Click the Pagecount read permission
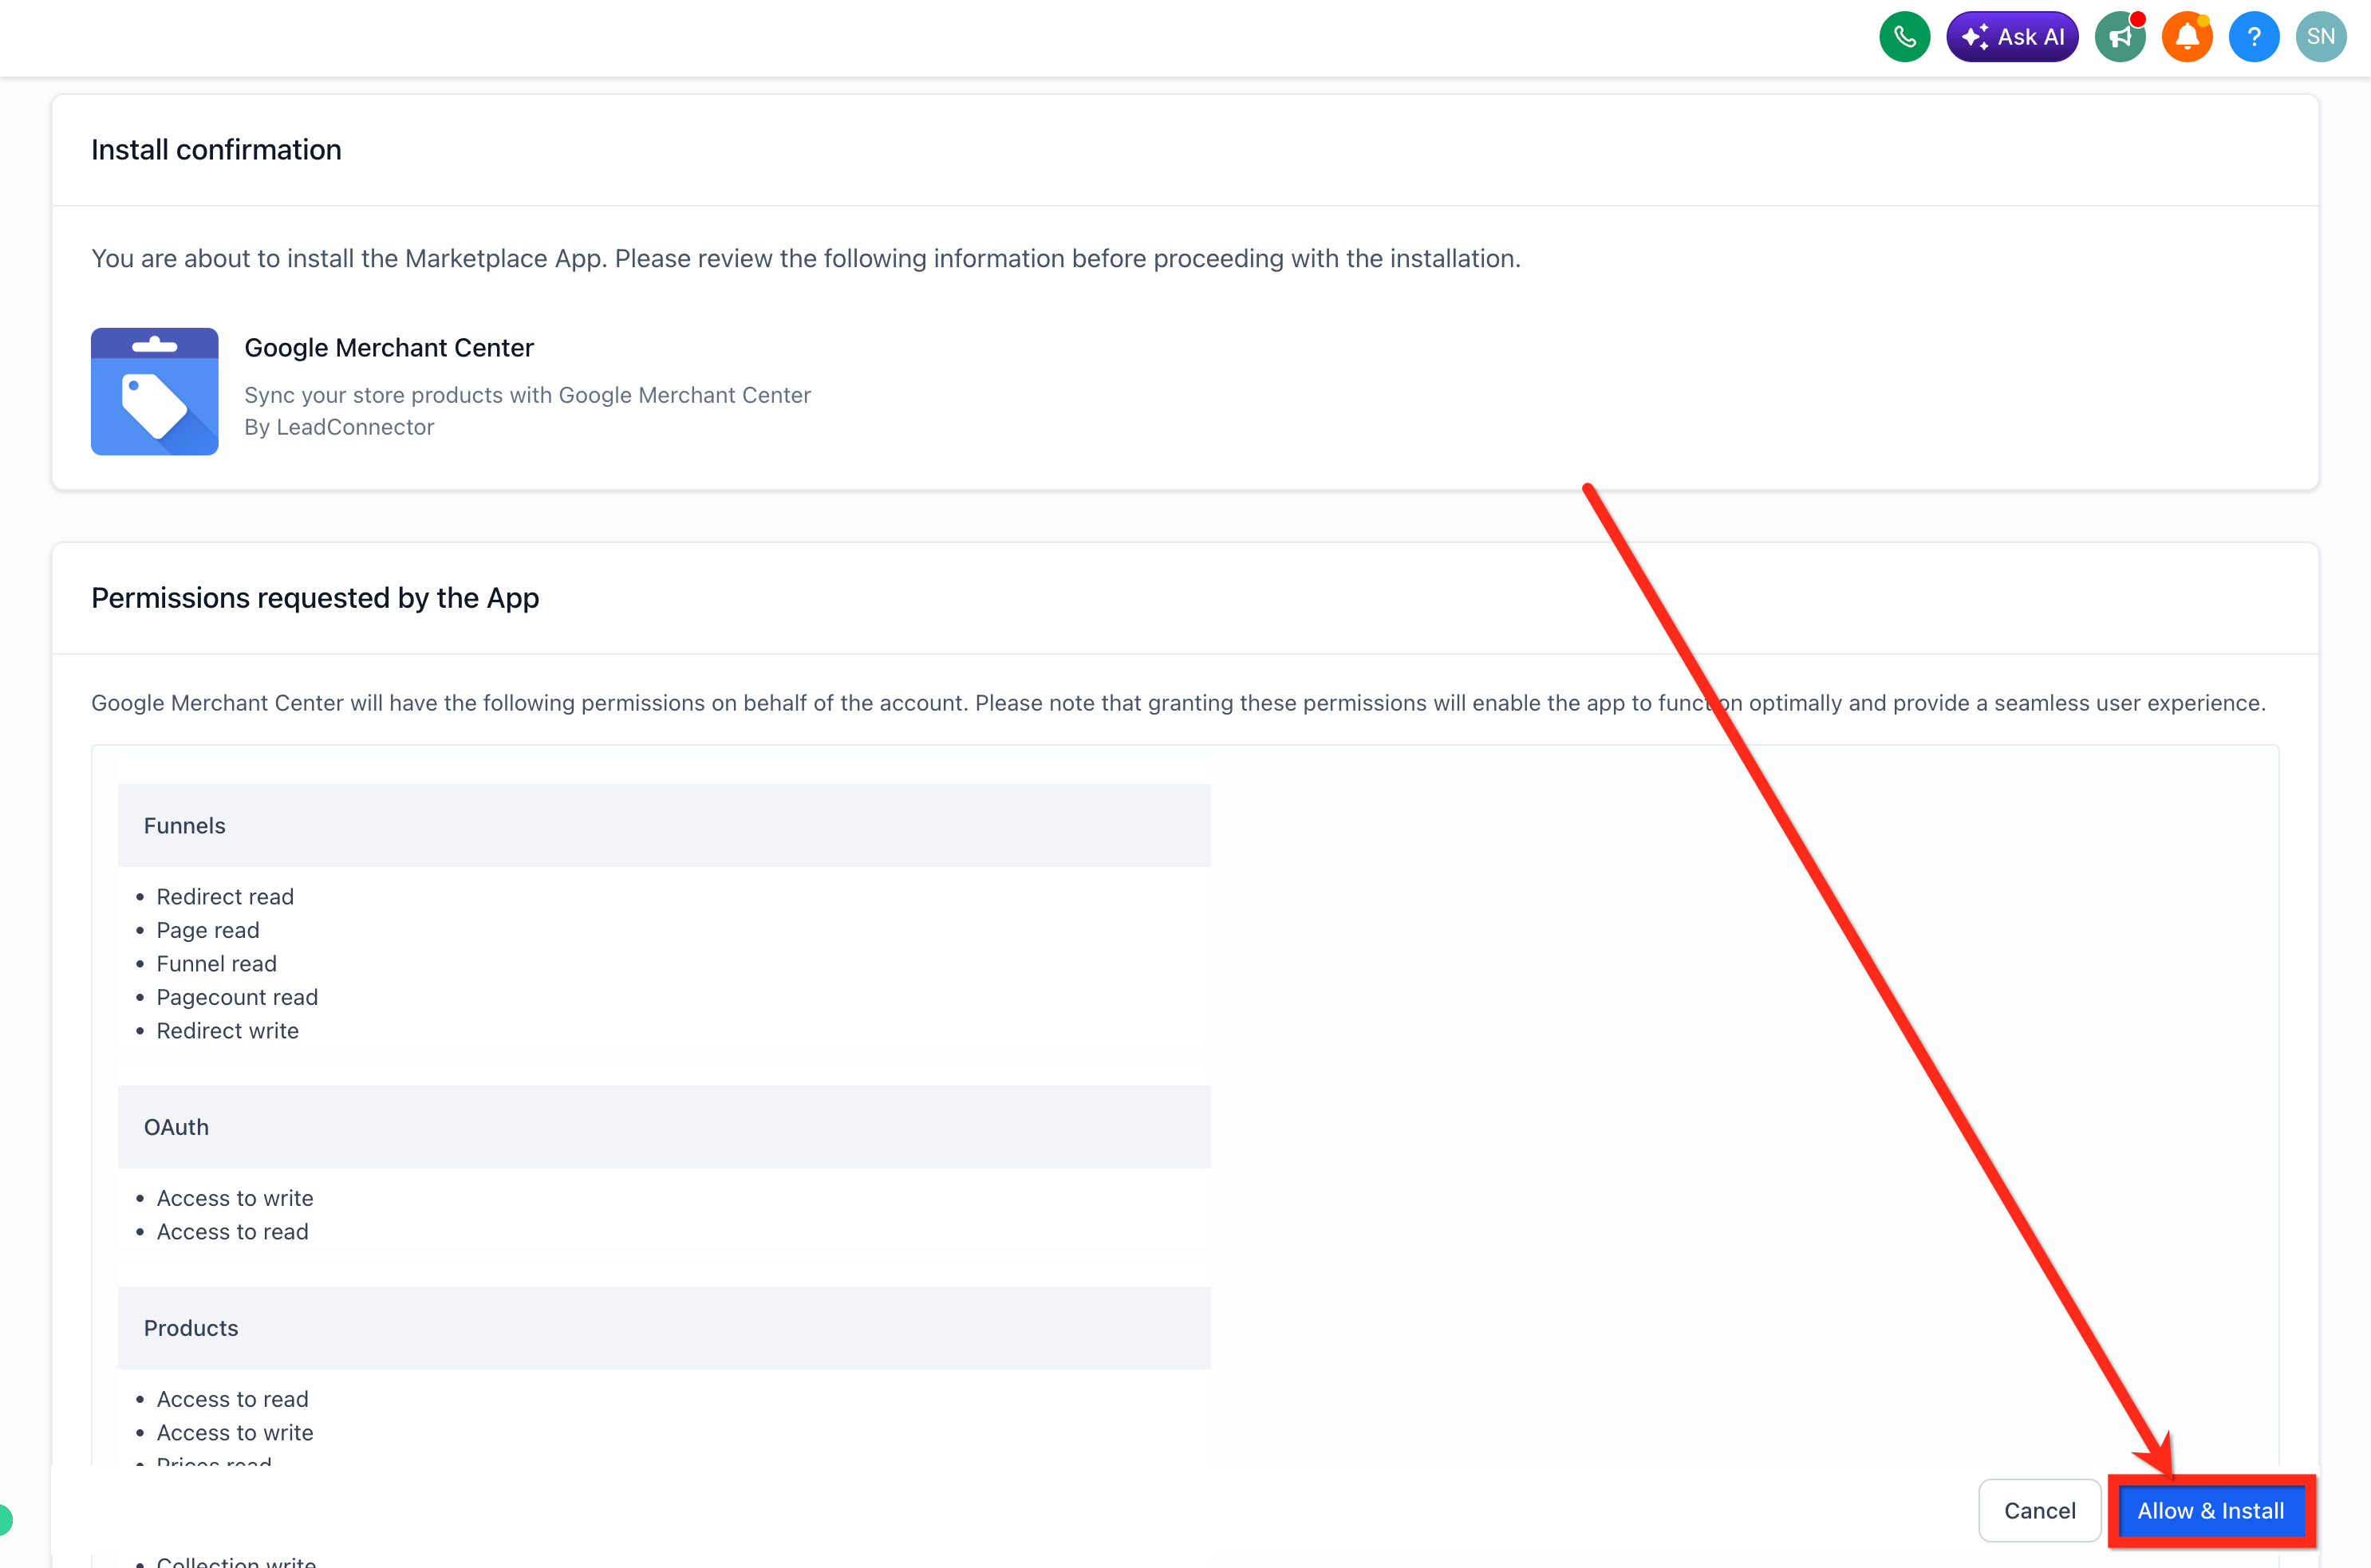Screen dimensions: 2371x1568 [x=237, y=997]
